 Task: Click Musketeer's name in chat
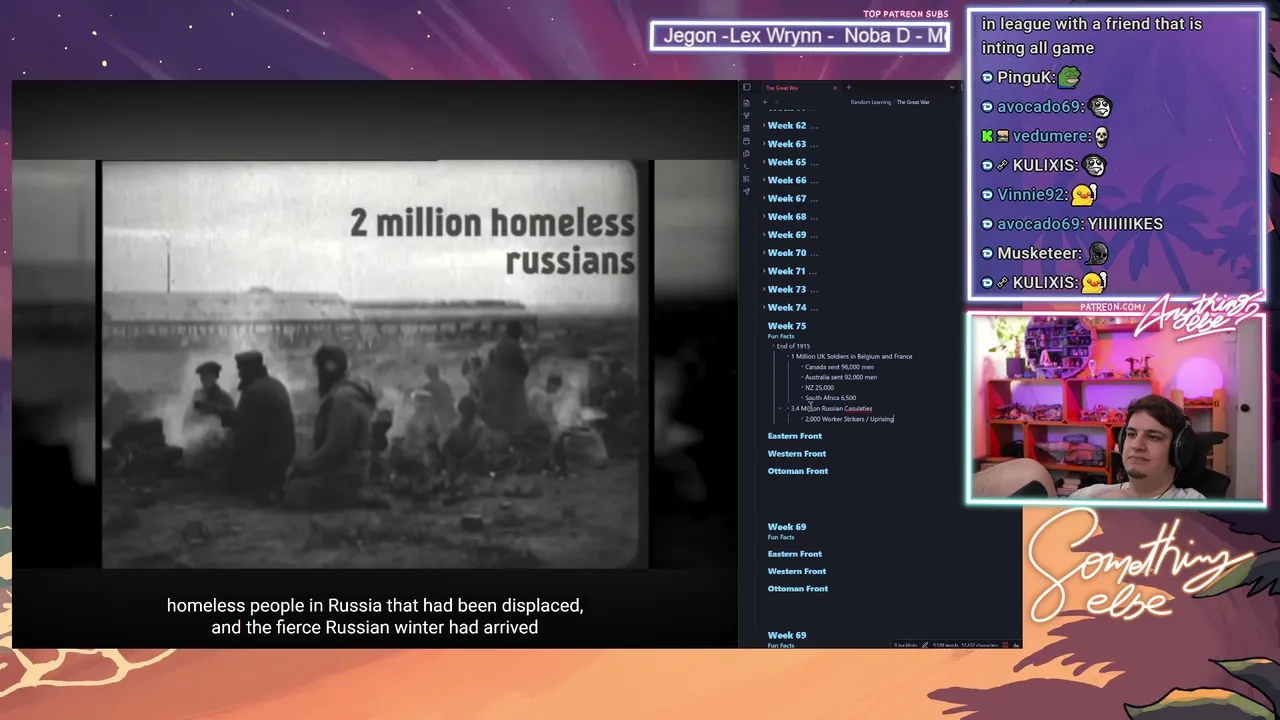tap(1038, 254)
